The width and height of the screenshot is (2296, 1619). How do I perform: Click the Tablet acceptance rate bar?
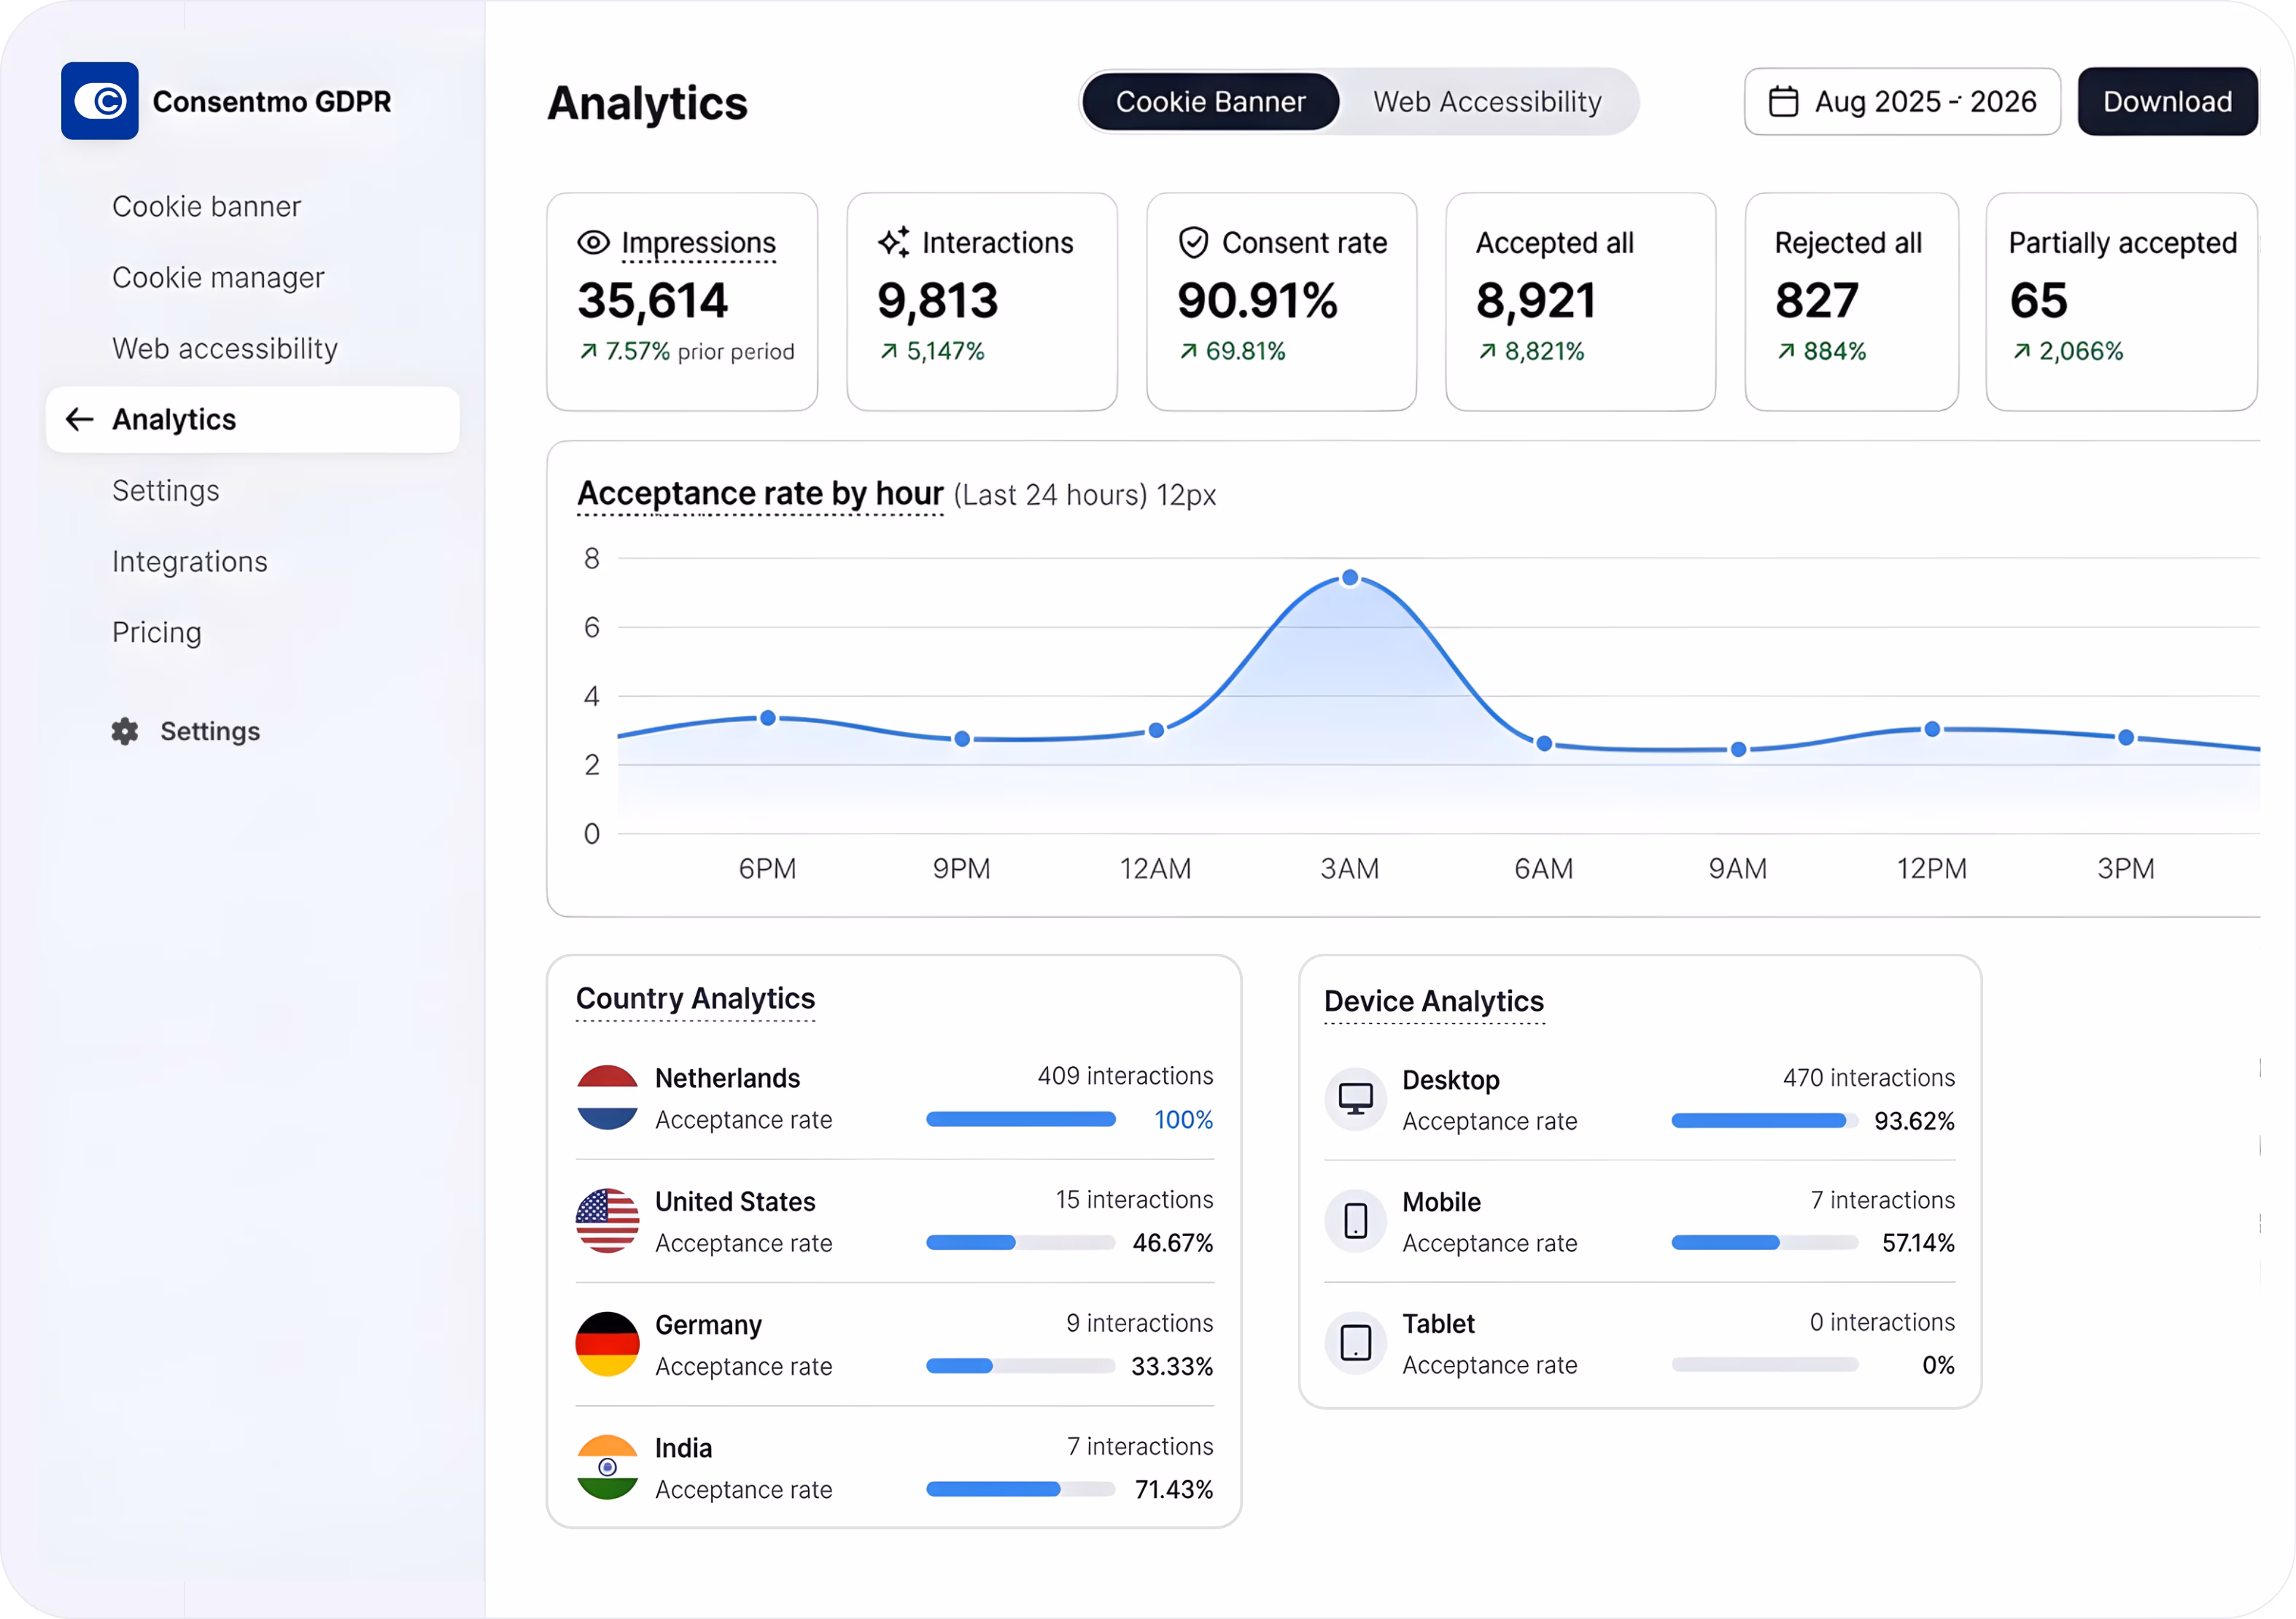tap(1764, 1364)
